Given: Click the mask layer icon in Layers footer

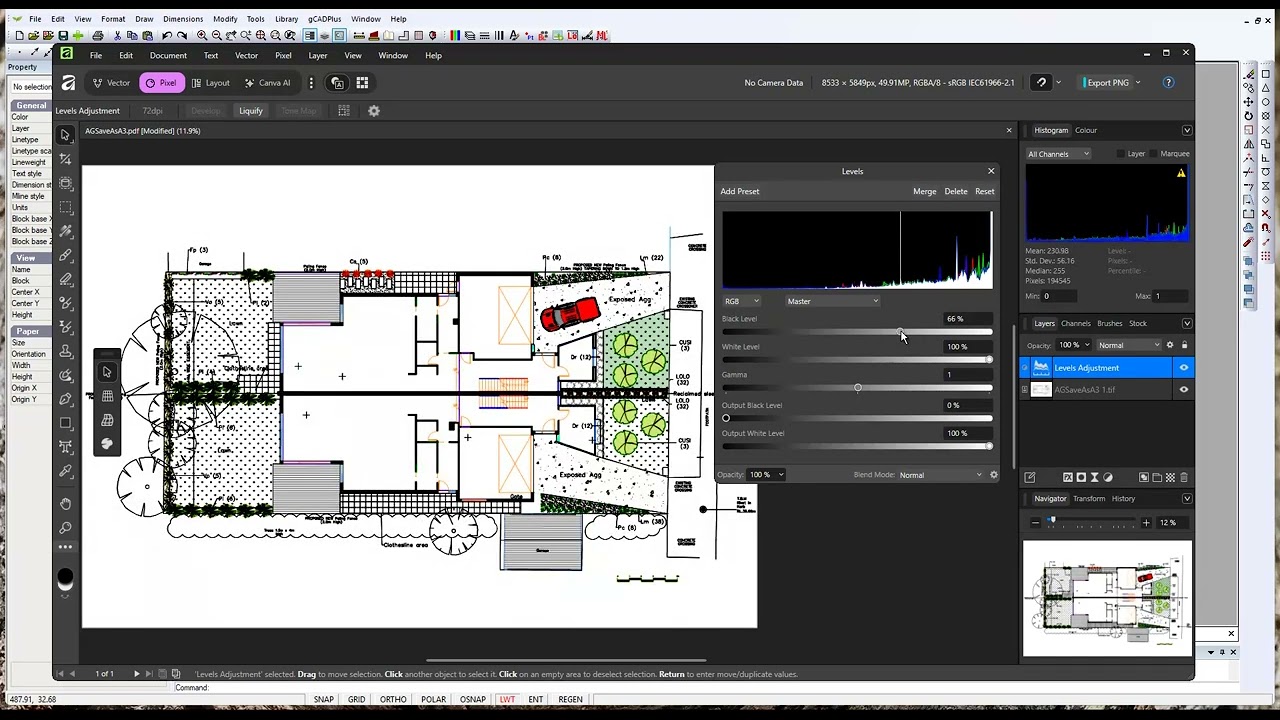Looking at the screenshot, I should pos(1081,477).
